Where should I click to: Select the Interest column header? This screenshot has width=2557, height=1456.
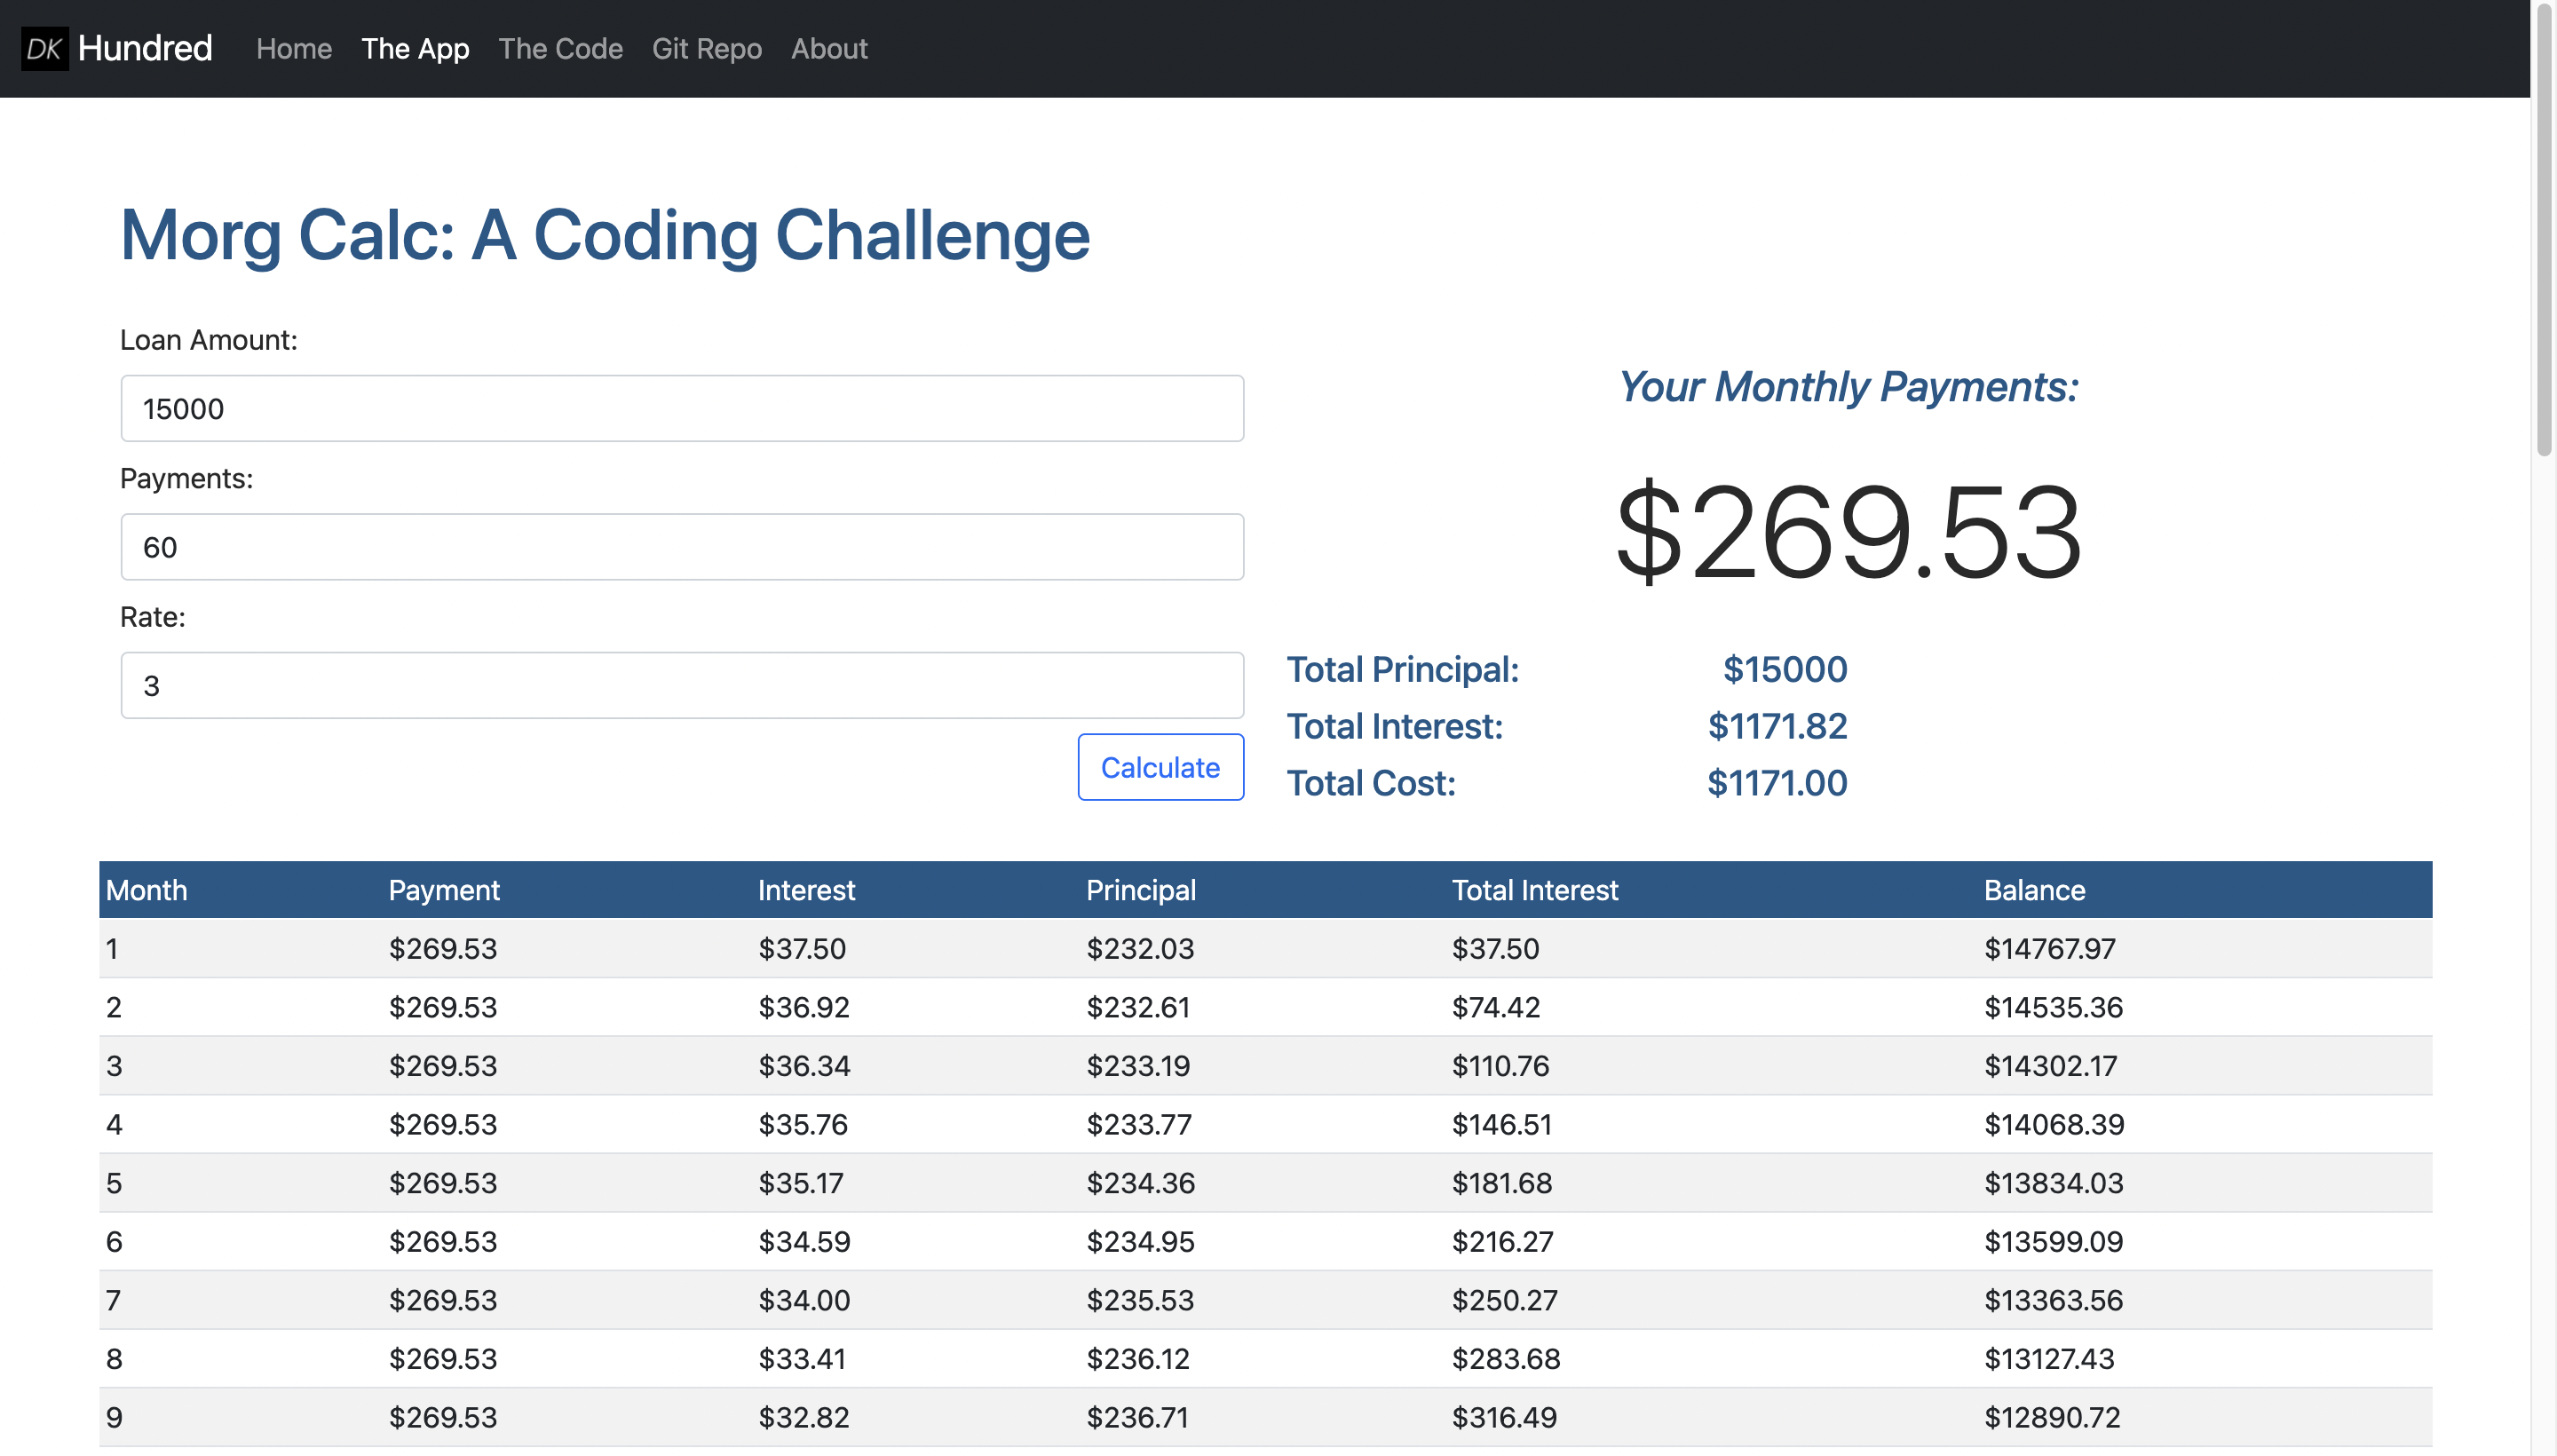[x=806, y=890]
